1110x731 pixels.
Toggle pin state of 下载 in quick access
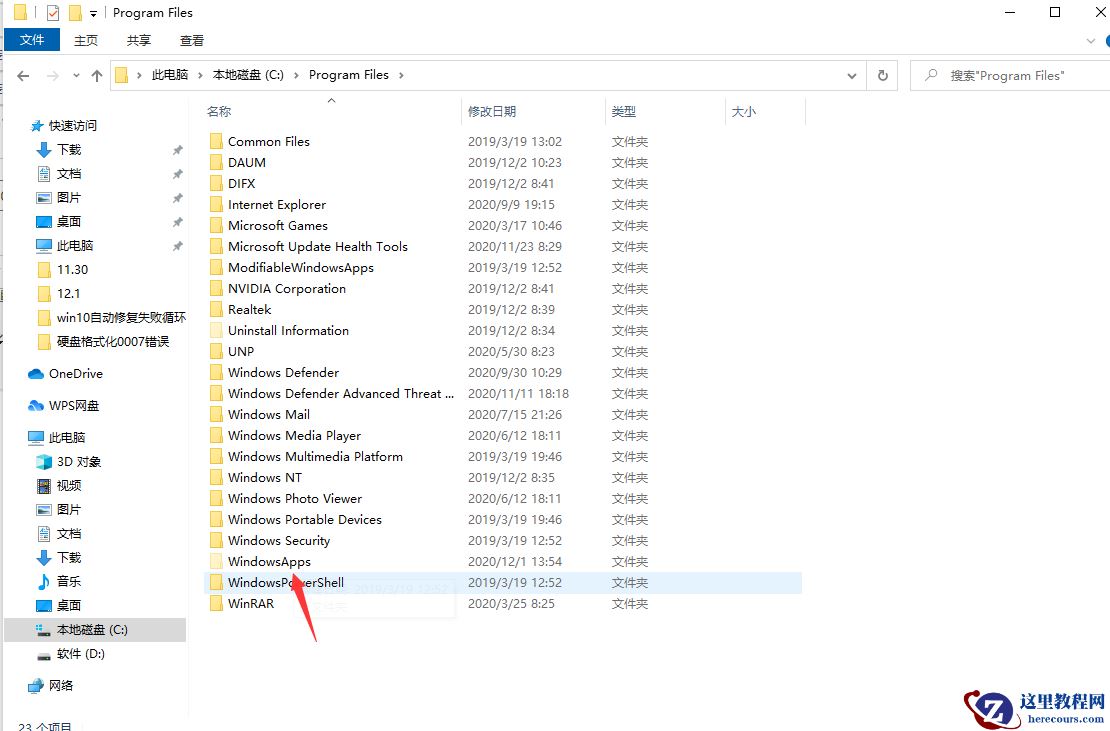tap(178, 148)
